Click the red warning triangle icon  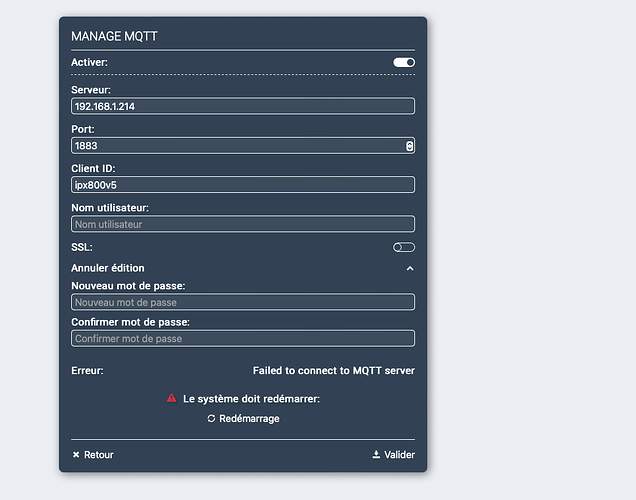[172, 398]
